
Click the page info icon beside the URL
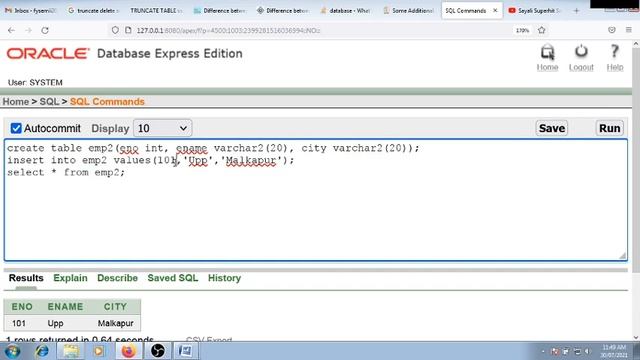coord(128,30)
